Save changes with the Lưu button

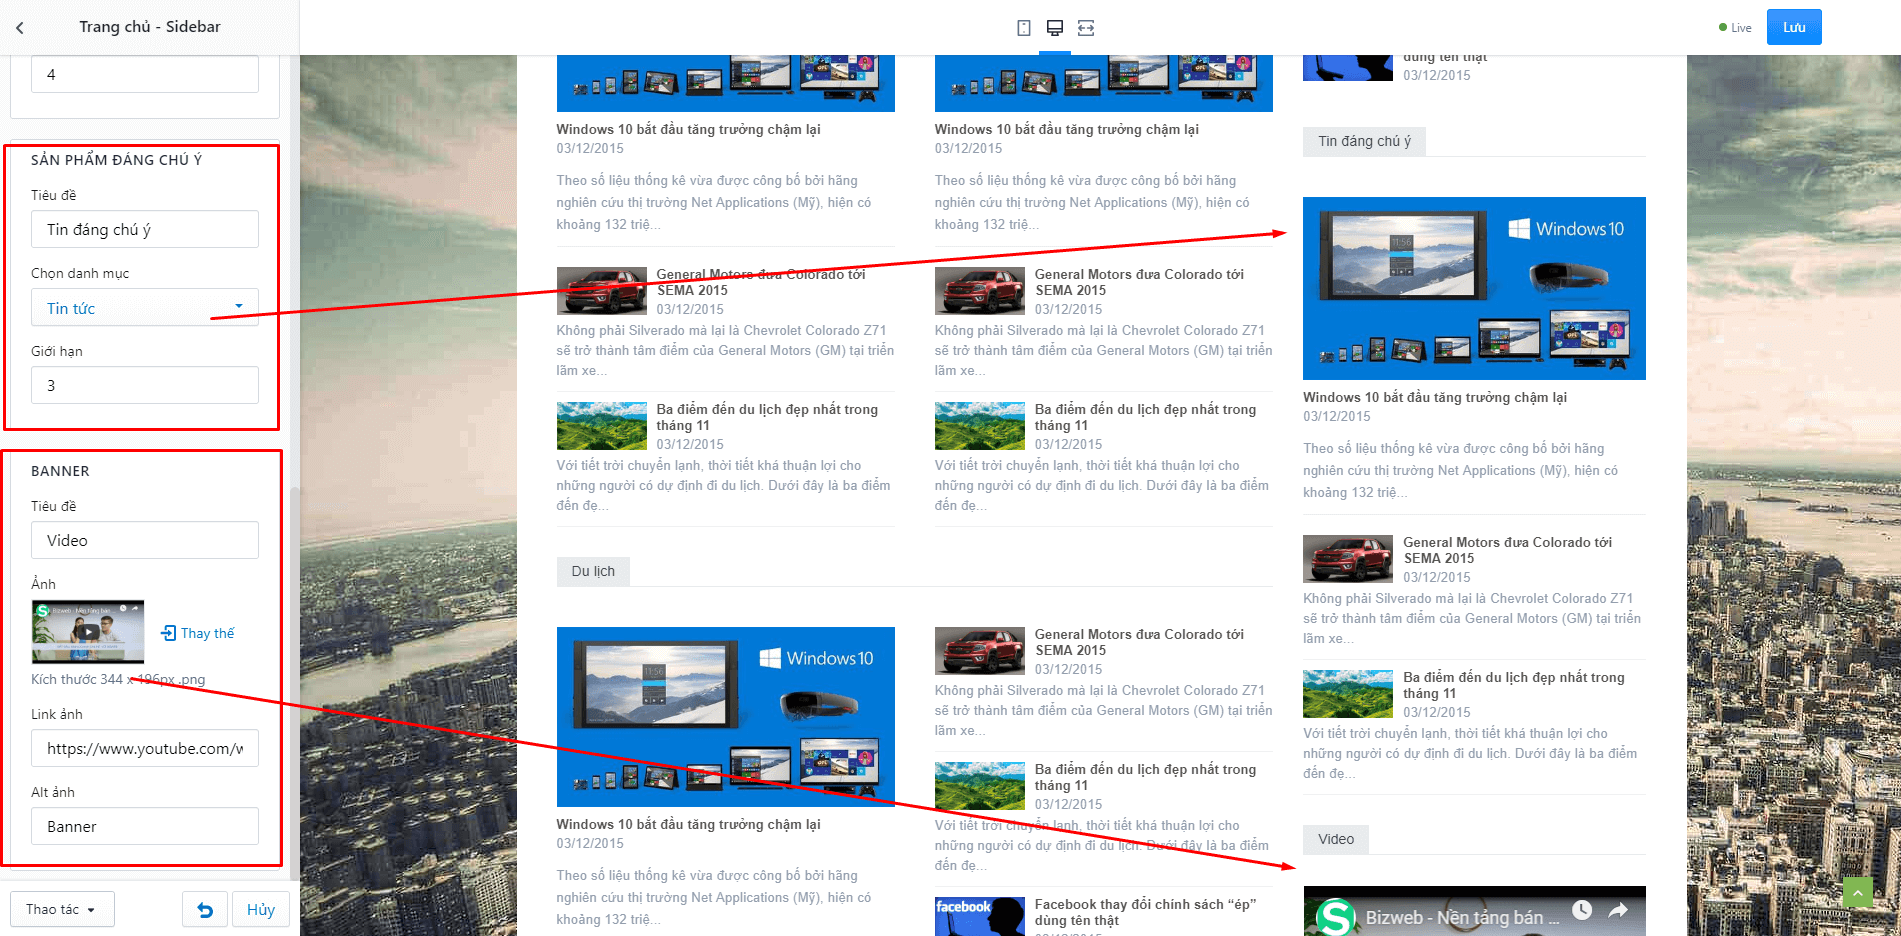click(x=1794, y=27)
